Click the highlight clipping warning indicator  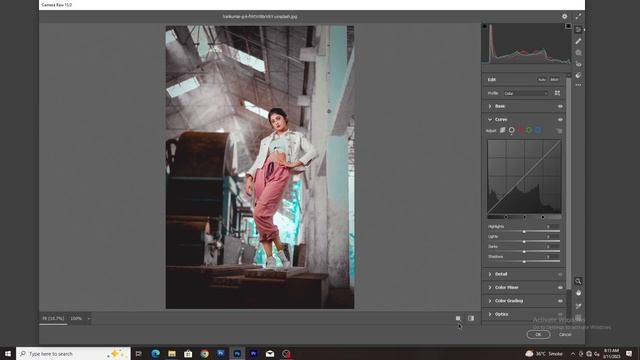point(568,26)
